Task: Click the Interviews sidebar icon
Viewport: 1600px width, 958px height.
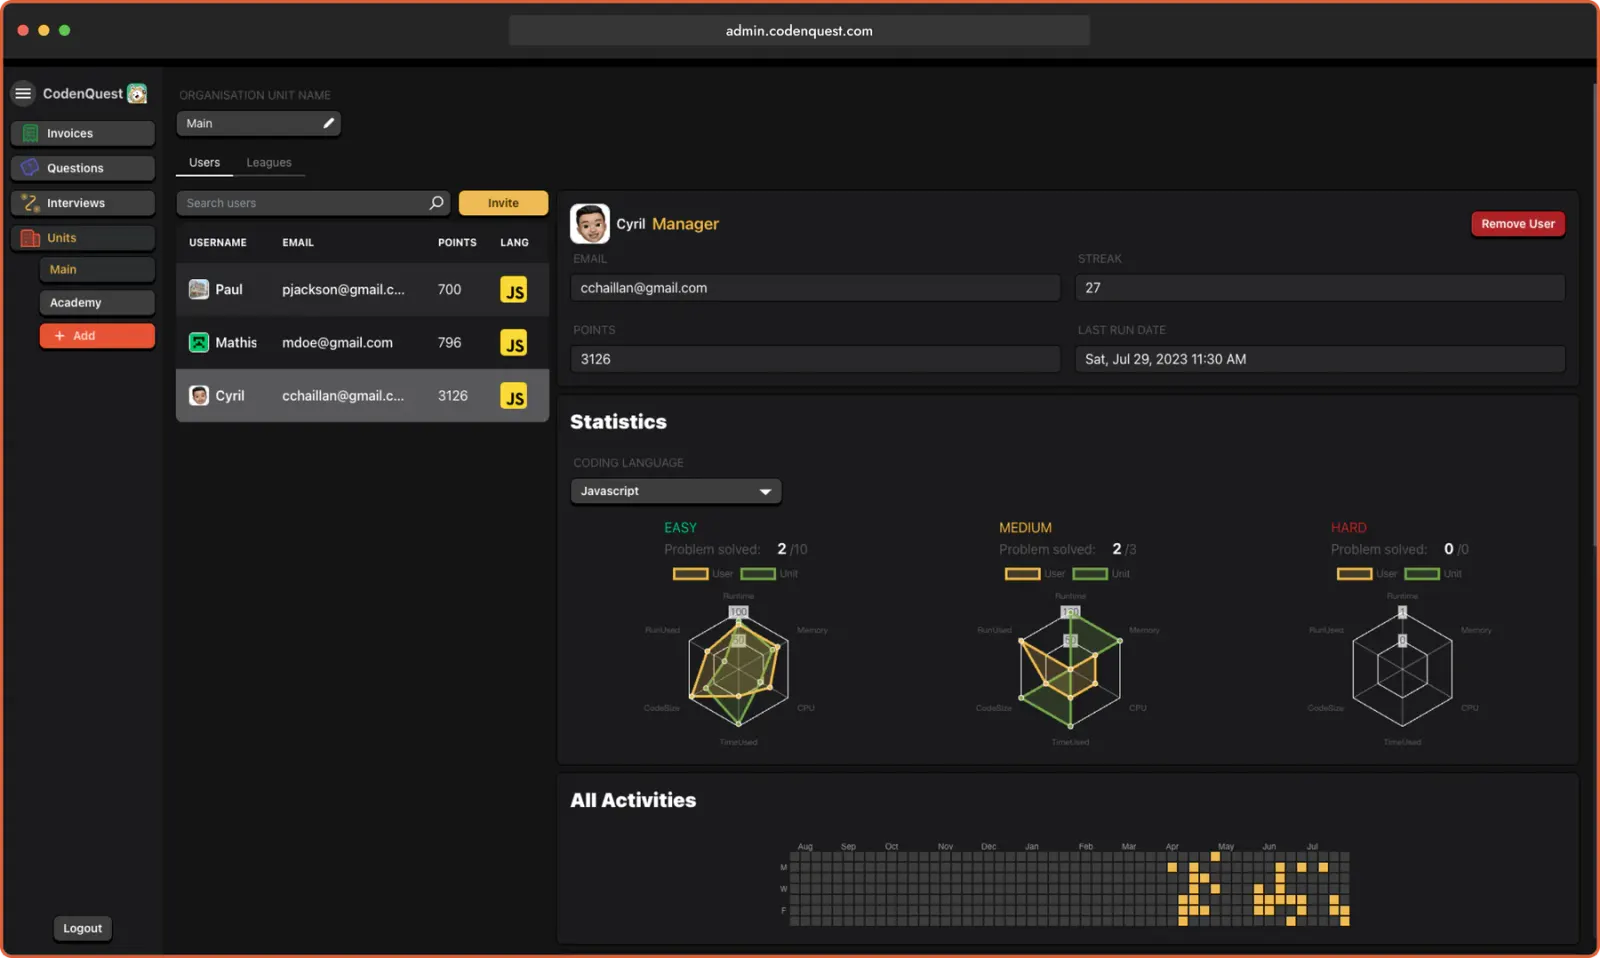Action: [30, 202]
